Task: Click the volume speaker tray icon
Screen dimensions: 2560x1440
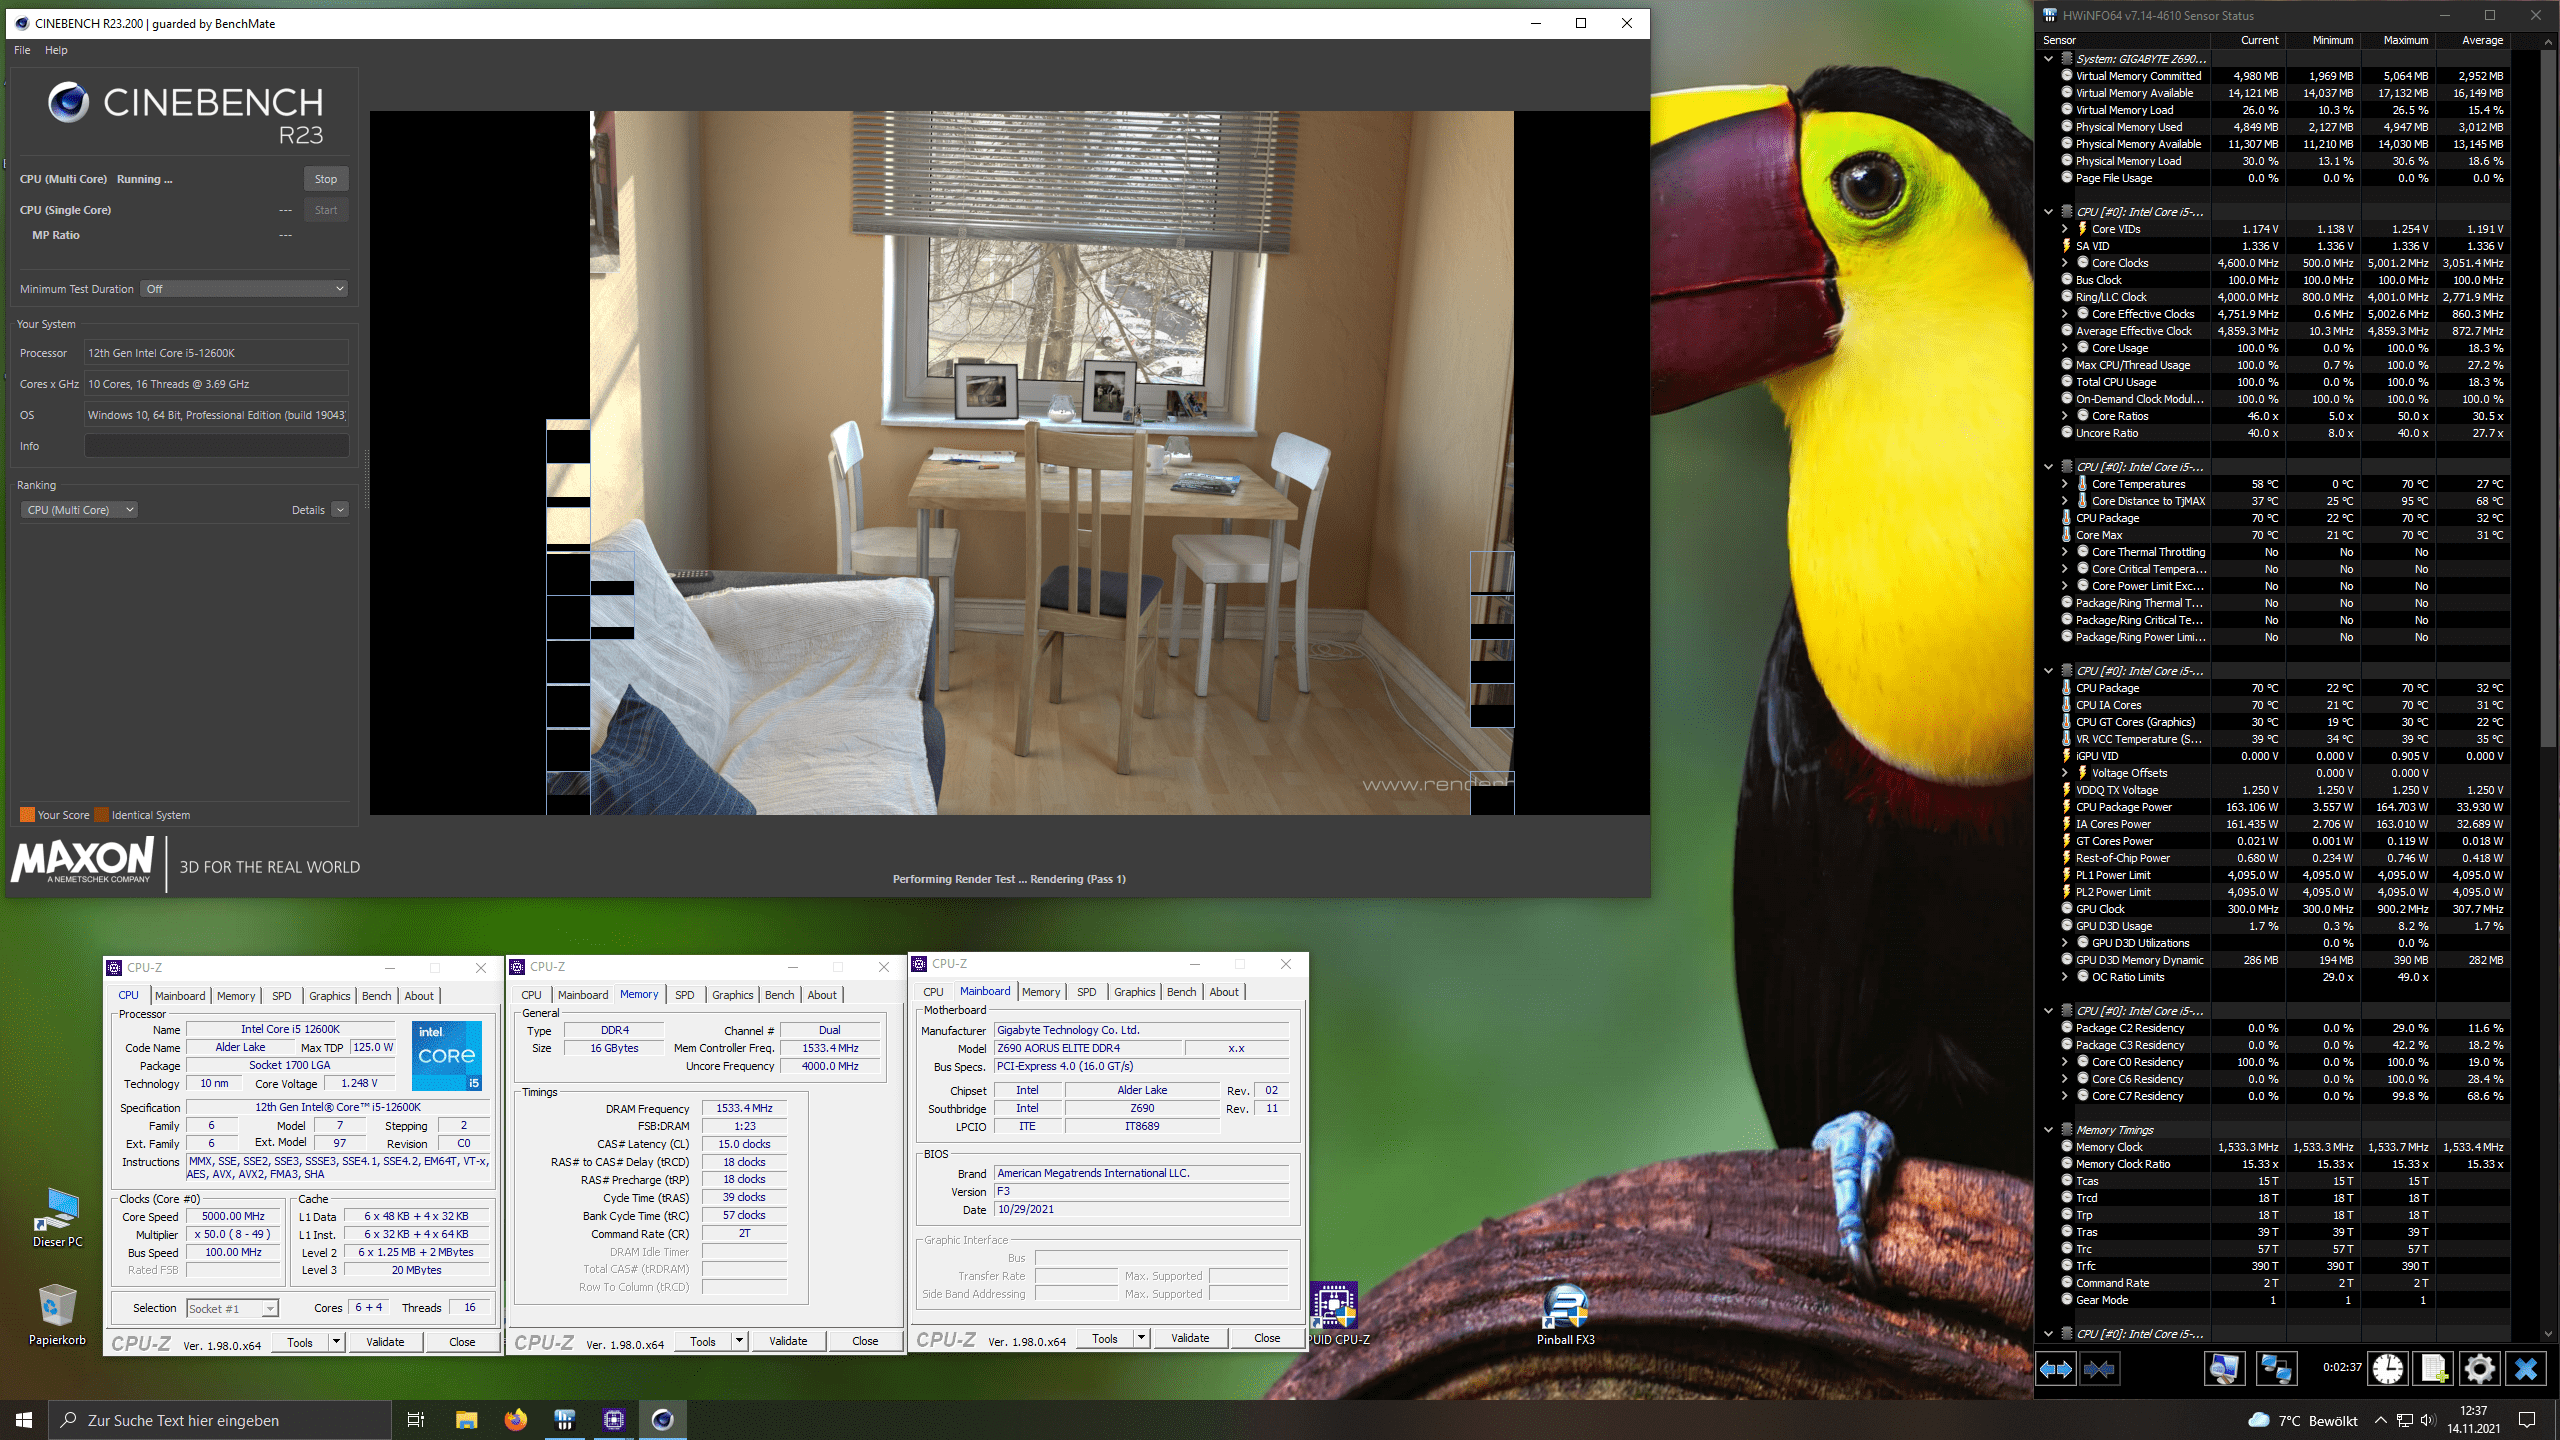Action: (x=2428, y=1421)
